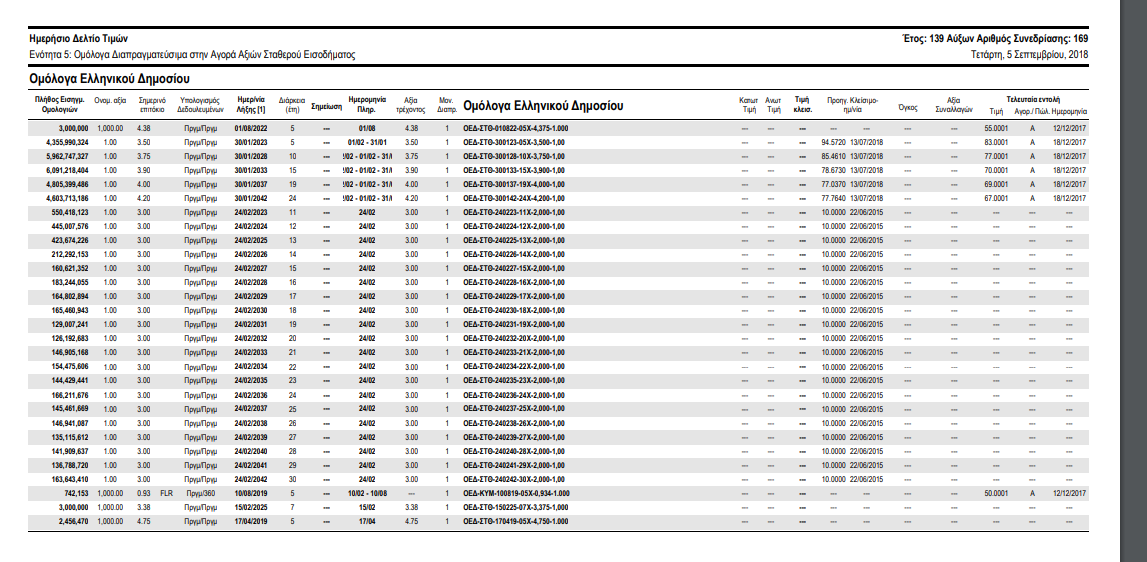Click the column header 'Τιμή κλεισ.'

click(x=802, y=105)
